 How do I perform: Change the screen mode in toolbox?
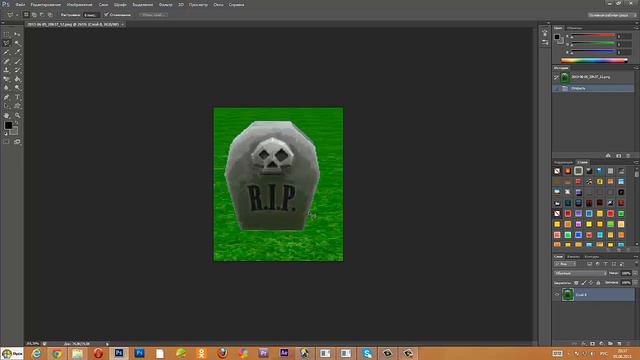click(x=17, y=142)
